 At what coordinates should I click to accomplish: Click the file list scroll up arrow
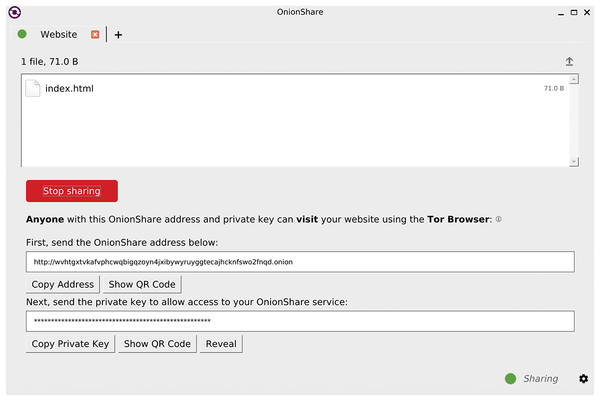(x=574, y=79)
